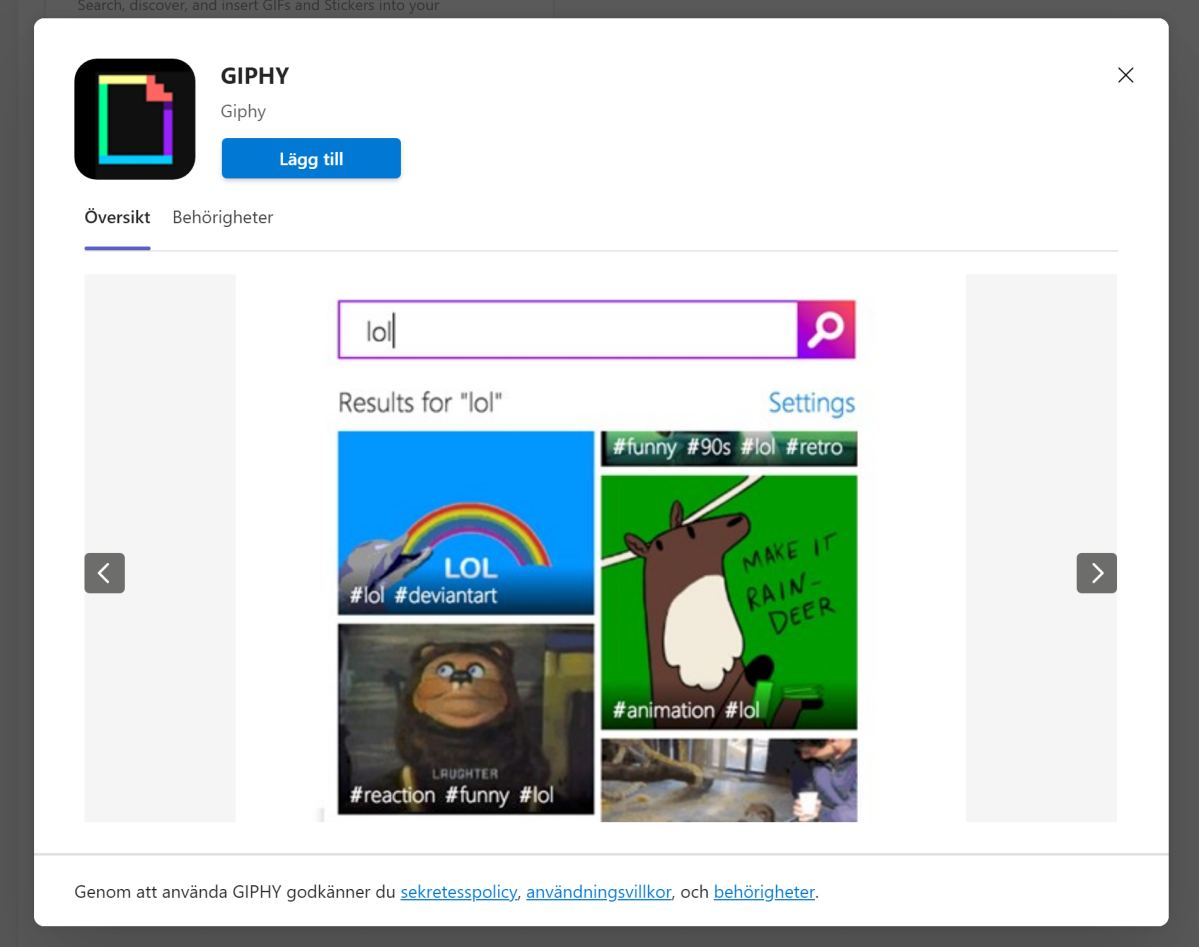Image resolution: width=1199 pixels, height=947 pixels.
Task: Select the rainbow LOL GIF thumbnail
Action: point(466,523)
